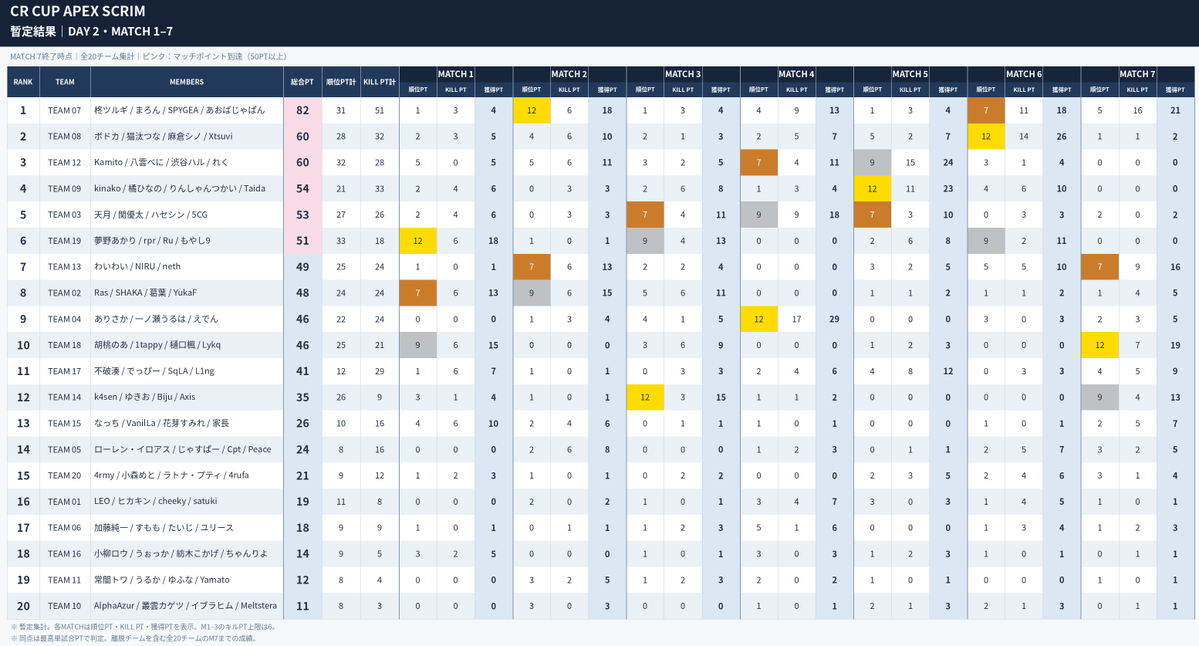Select the TEAM 04 name cell
This screenshot has width=1199, height=646.
tap(65, 319)
